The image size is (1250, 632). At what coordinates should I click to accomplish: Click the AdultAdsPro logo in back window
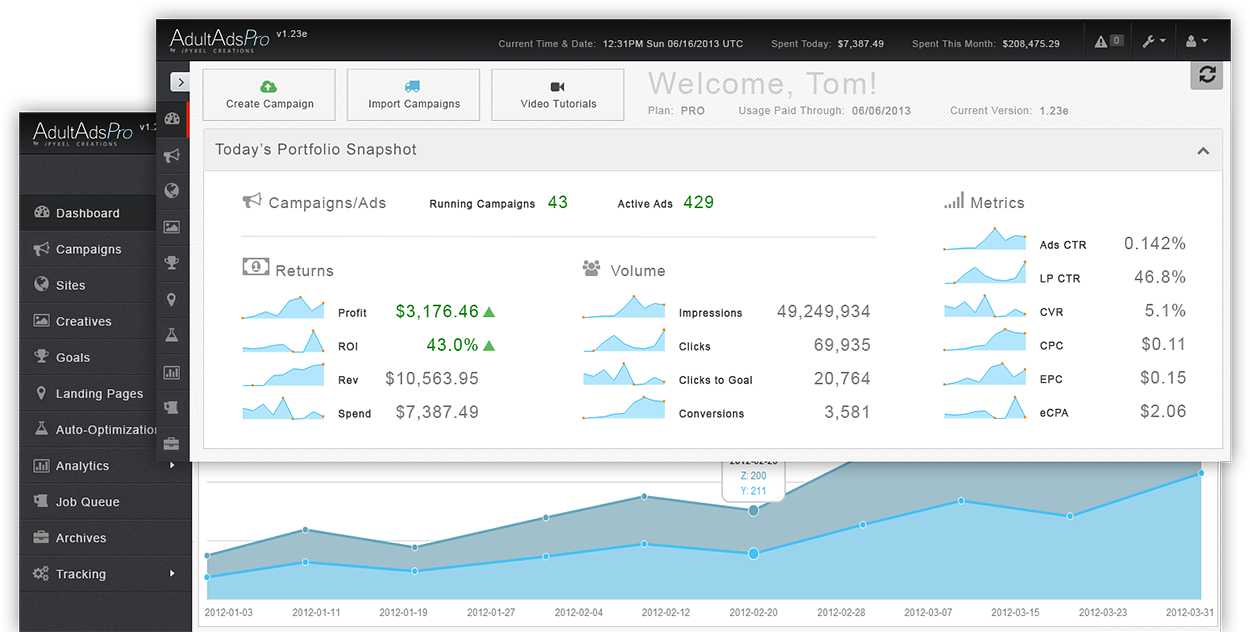click(84, 133)
